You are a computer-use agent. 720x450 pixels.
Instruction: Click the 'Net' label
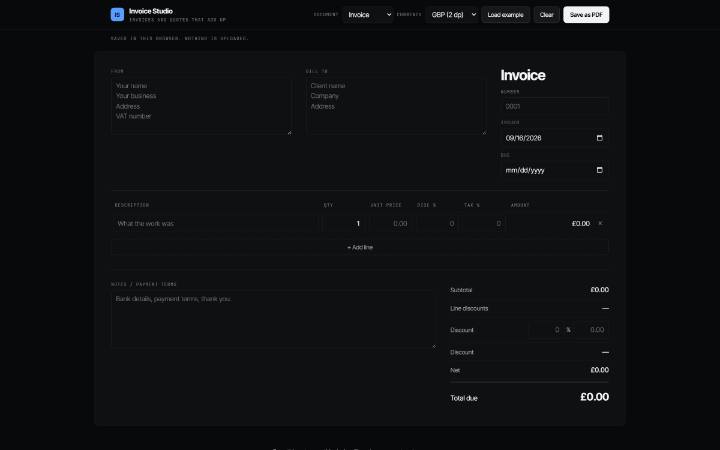455,370
